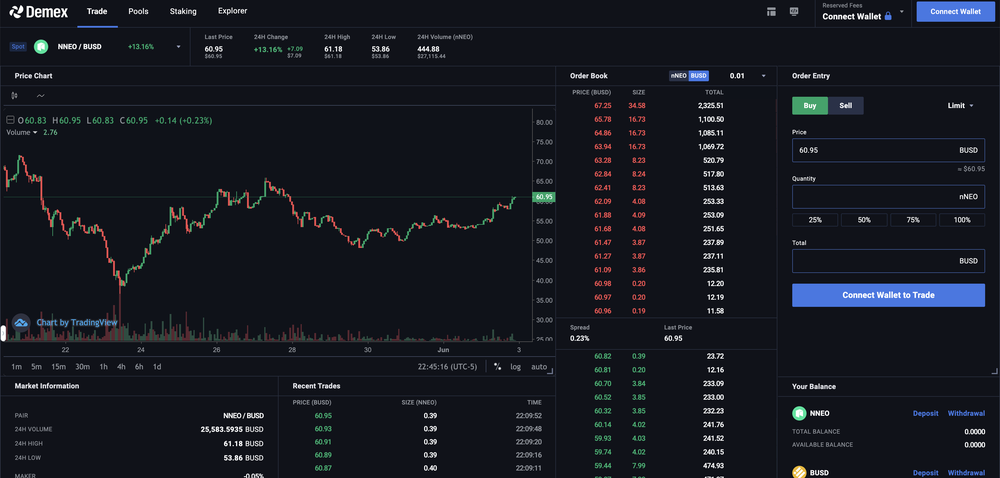Select the 59.44 bid row in order book
Viewport: 1000px width, 478px height.
click(666, 466)
